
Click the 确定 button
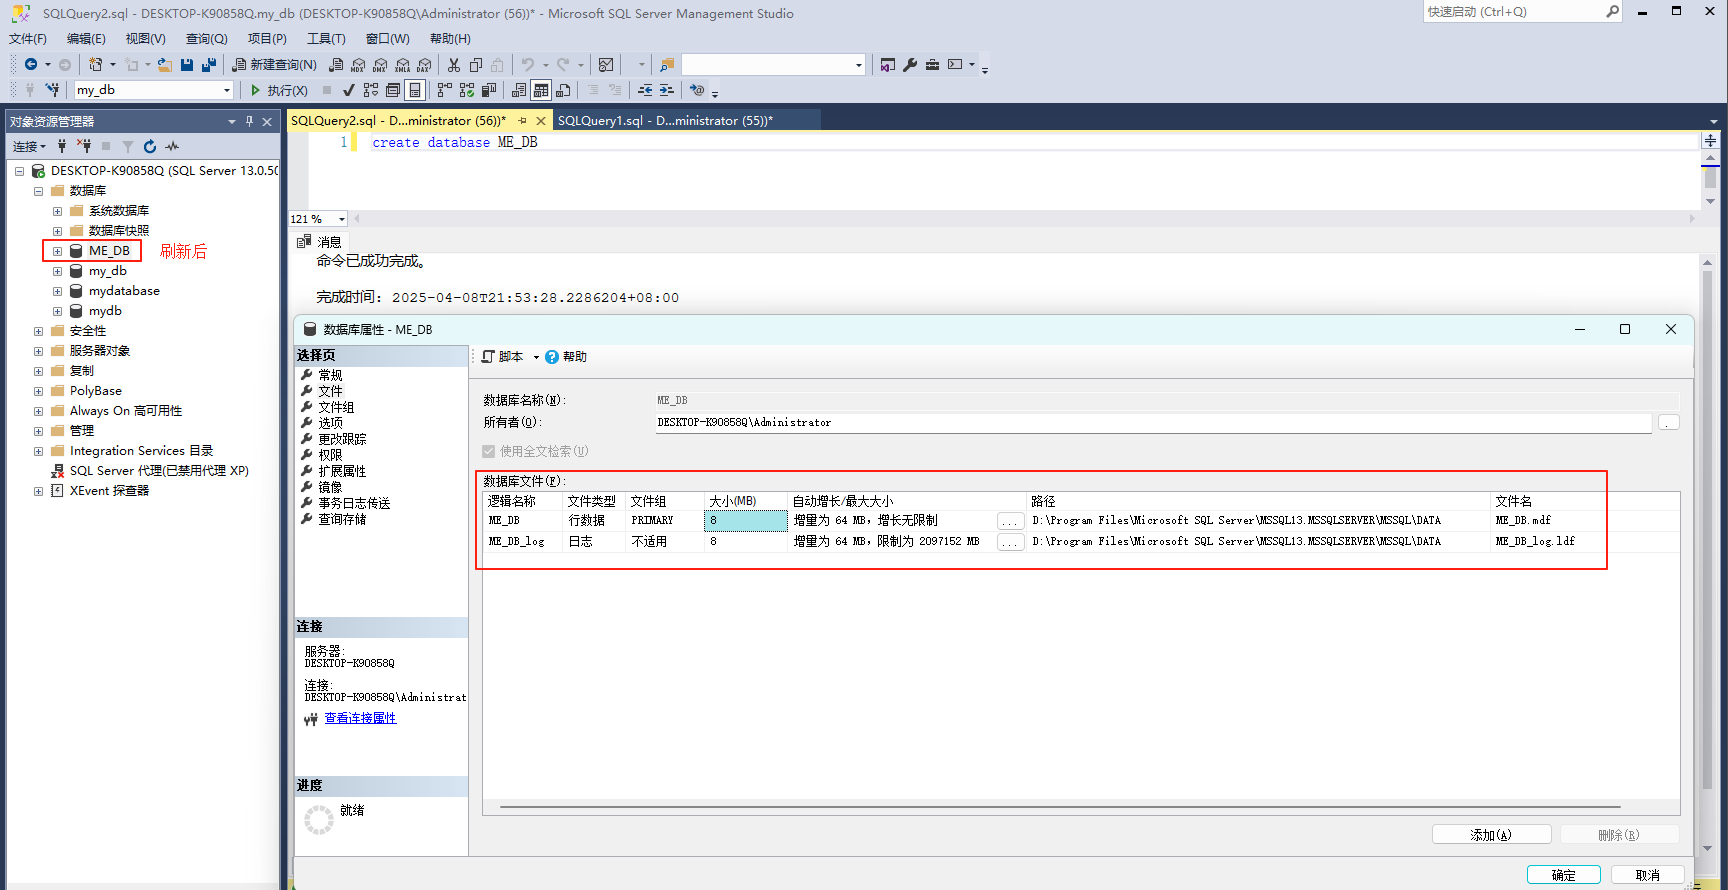click(x=1564, y=875)
